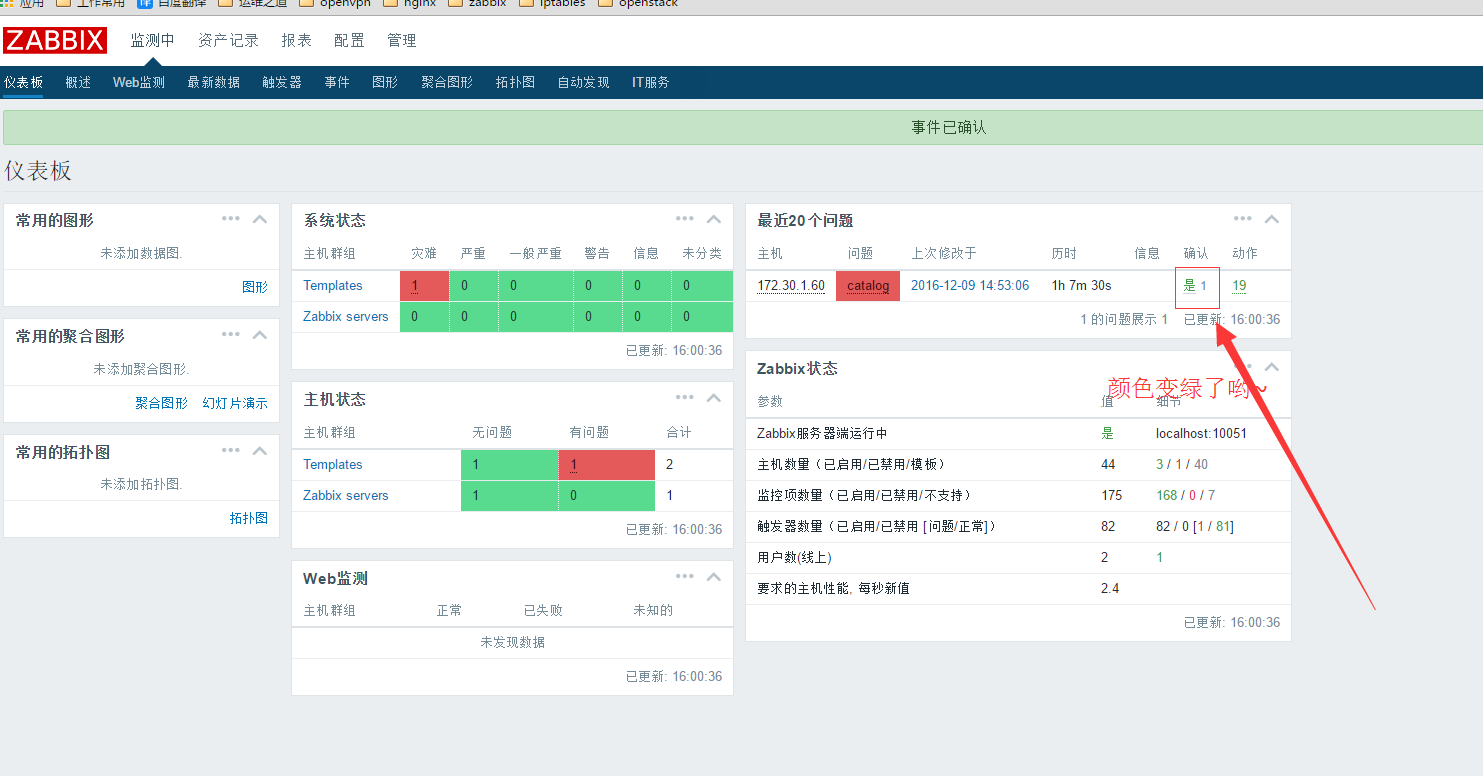Switch to the 最新数据 tab

click(x=213, y=82)
